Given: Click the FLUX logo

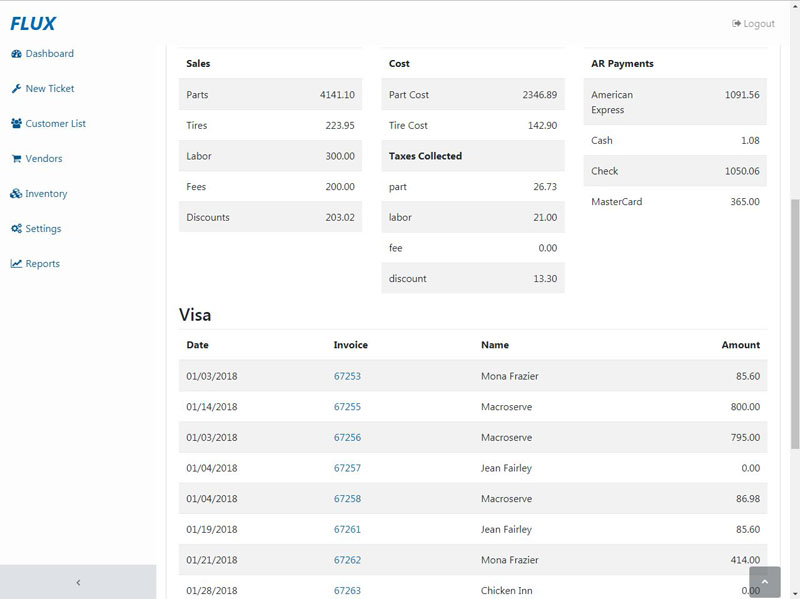Looking at the screenshot, I should tap(33, 24).
